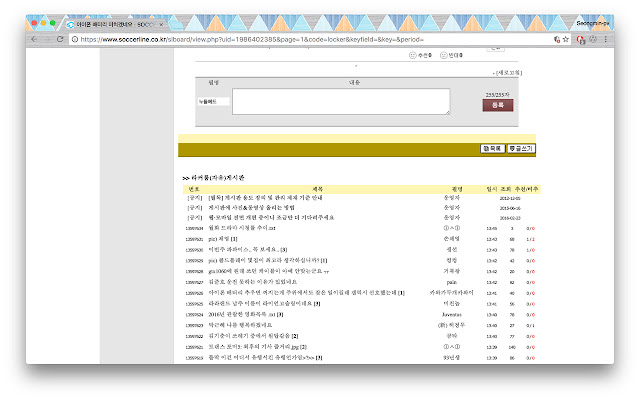This screenshot has width=640, height=400.
Task: Open the 박근혜 post
Action: coord(240,325)
